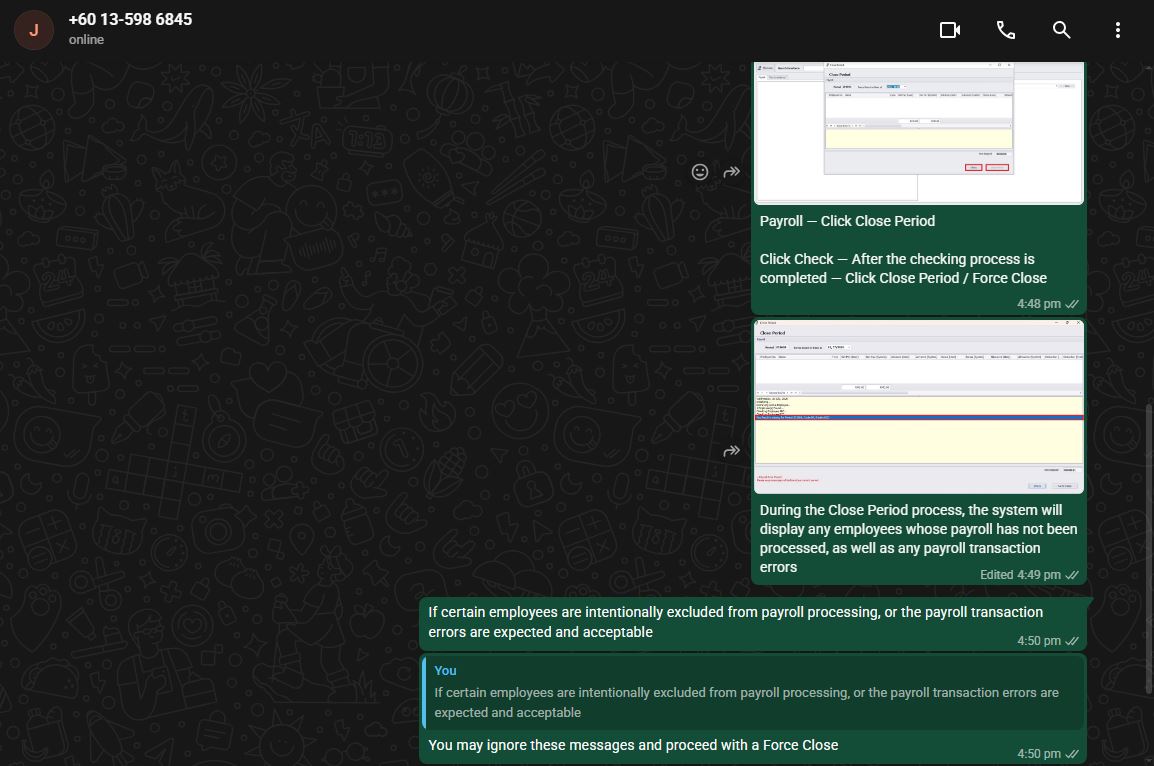Click the 4:48 pm timestamp
This screenshot has height=766, width=1154.
pos(1038,304)
